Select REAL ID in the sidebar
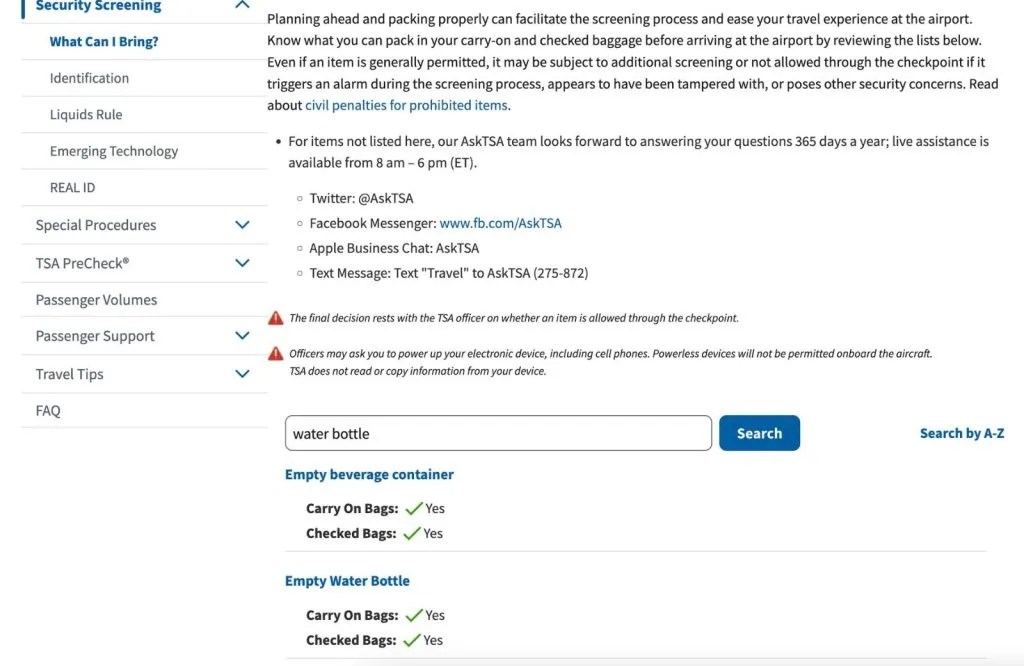The image size is (1024, 666). pos(72,188)
